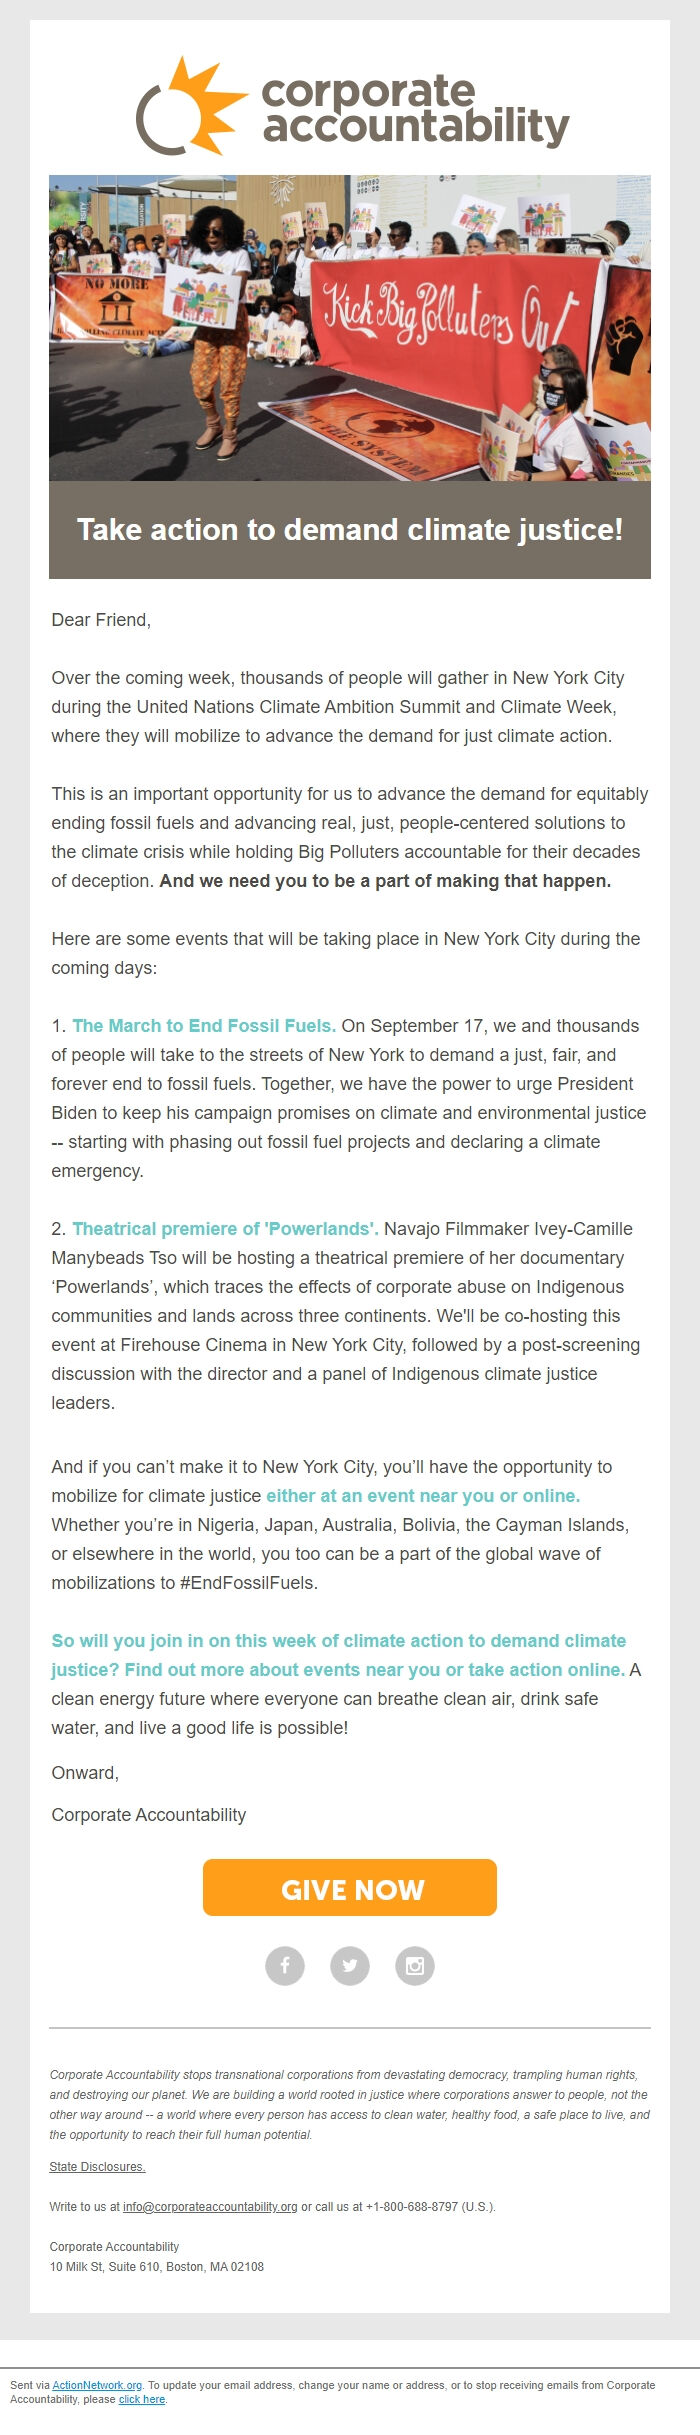Open the Instagram social icon

(415, 1966)
